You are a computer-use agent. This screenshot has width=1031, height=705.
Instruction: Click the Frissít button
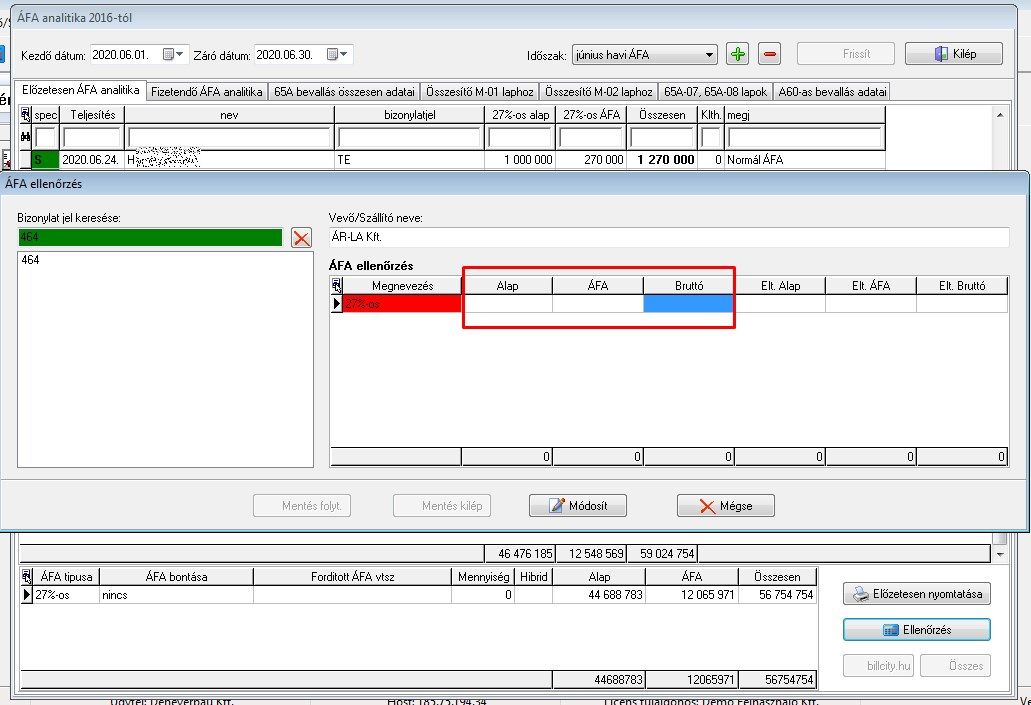click(846, 54)
